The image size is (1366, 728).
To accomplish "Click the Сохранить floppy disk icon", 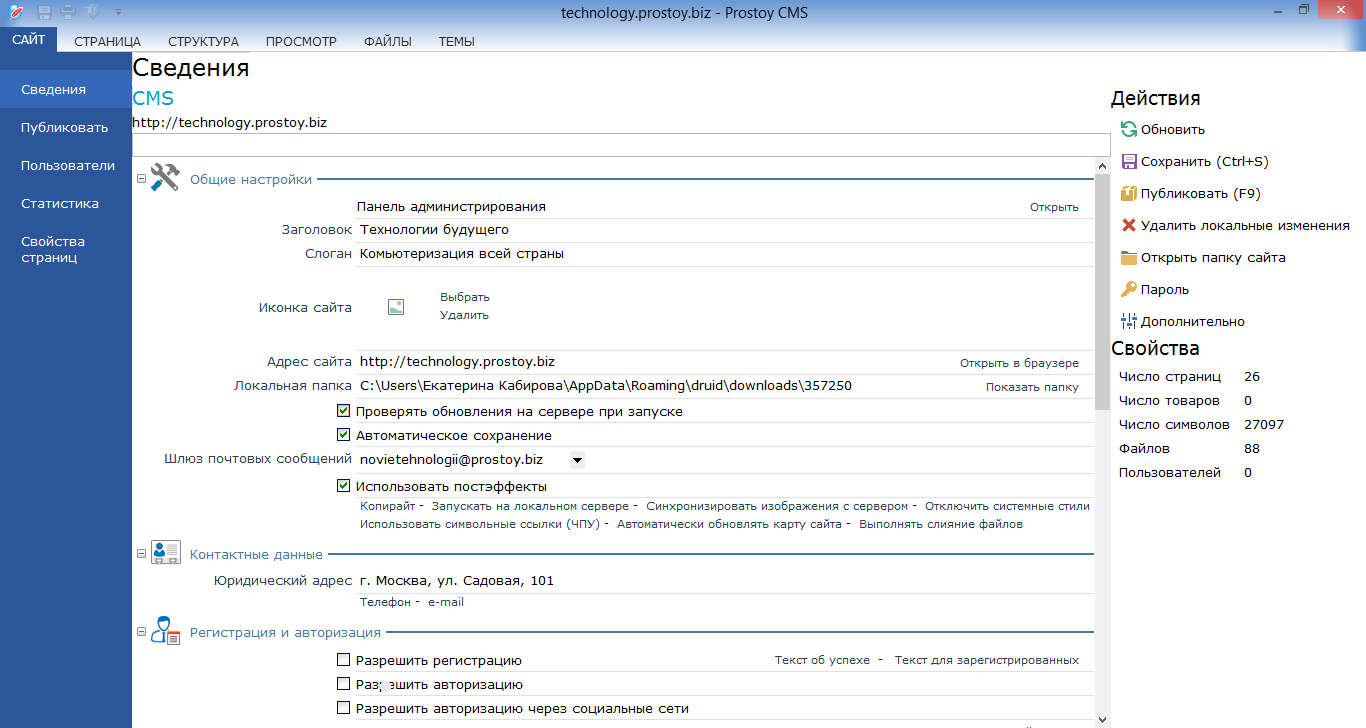I will [x=1129, y=161].
